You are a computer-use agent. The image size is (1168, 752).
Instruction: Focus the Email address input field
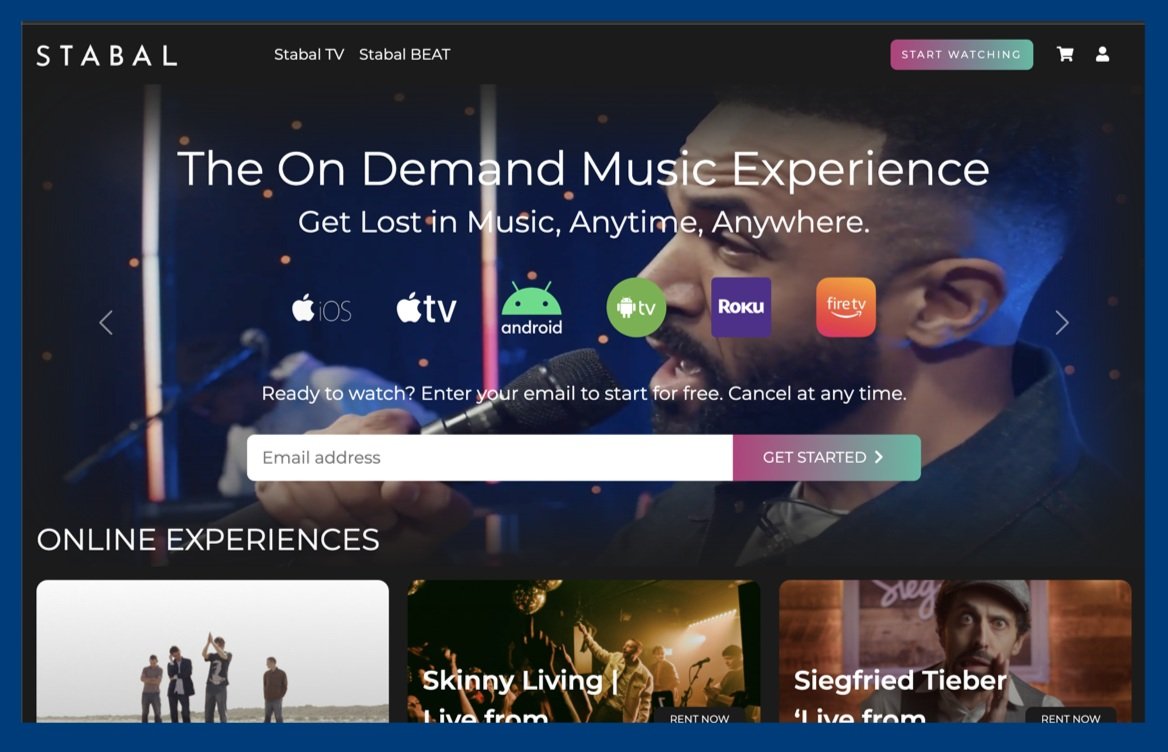click(x=490, y=457)
